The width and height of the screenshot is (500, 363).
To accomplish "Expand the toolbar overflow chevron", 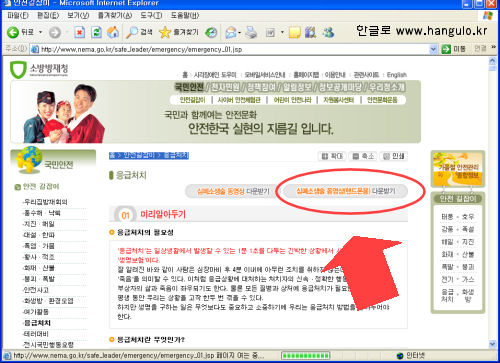I will pos(493,47).
